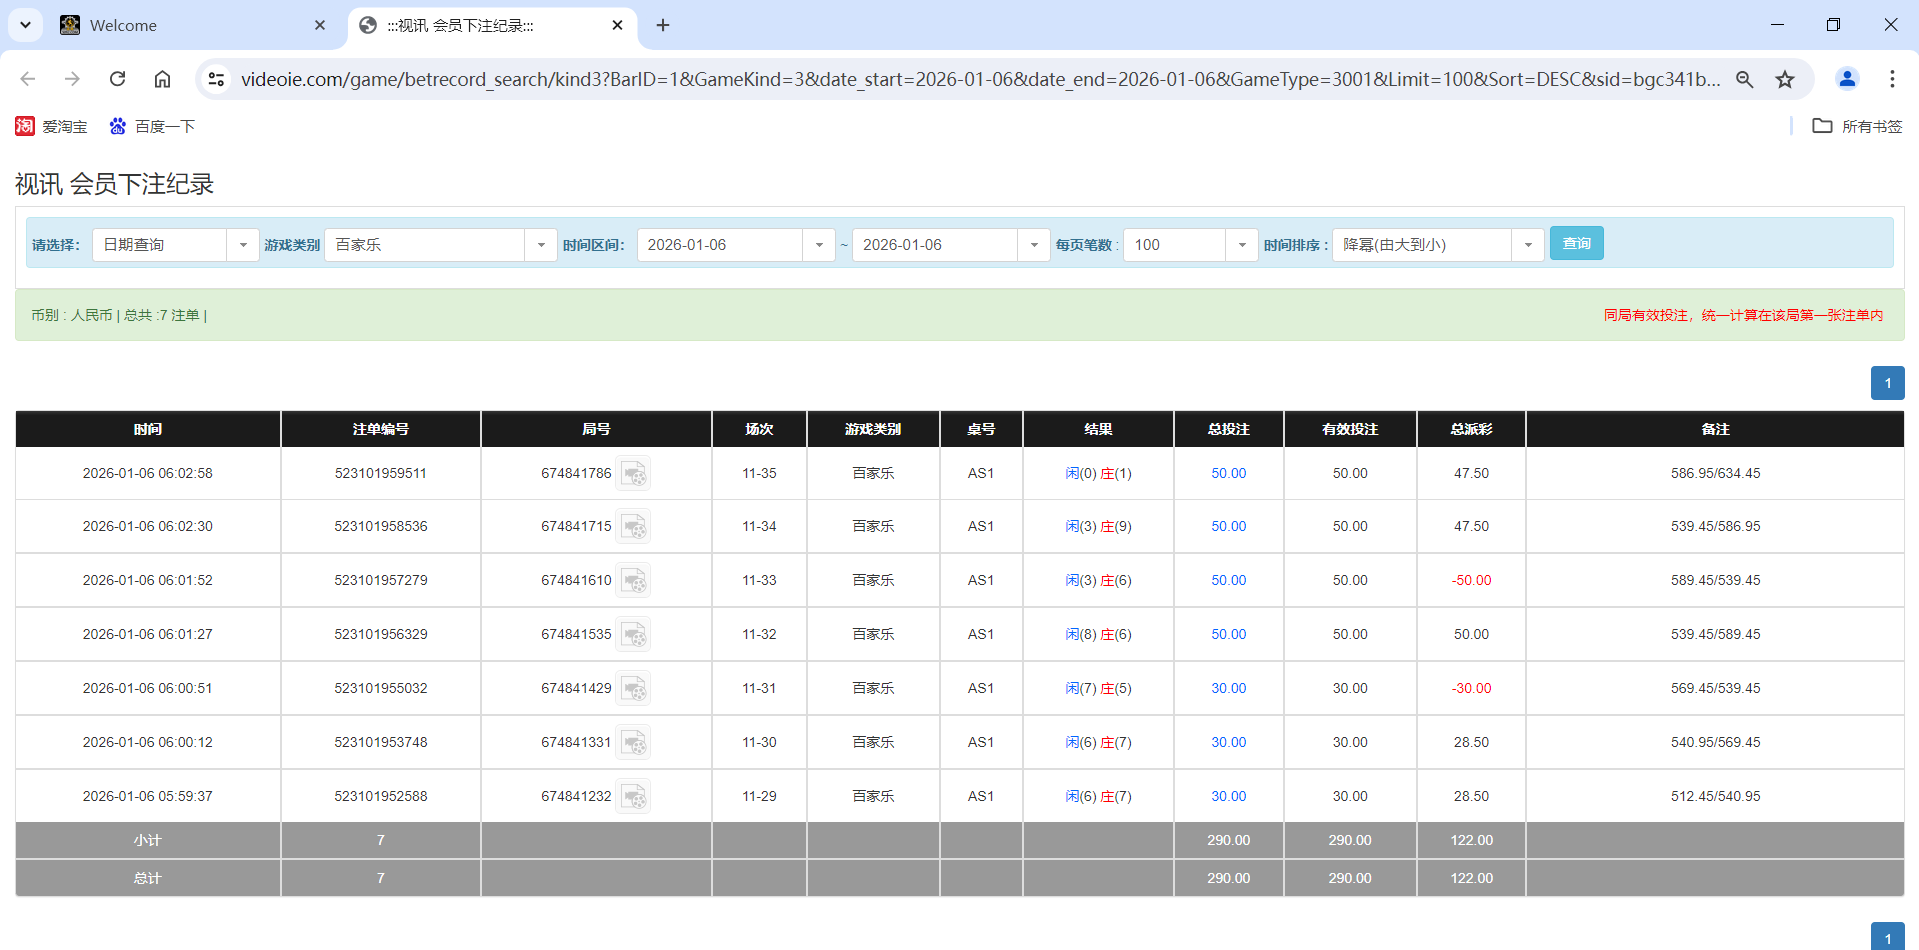Viewport: 1919px width, 950px height.
Task: Click the browser Home icon
Action: 162,79
